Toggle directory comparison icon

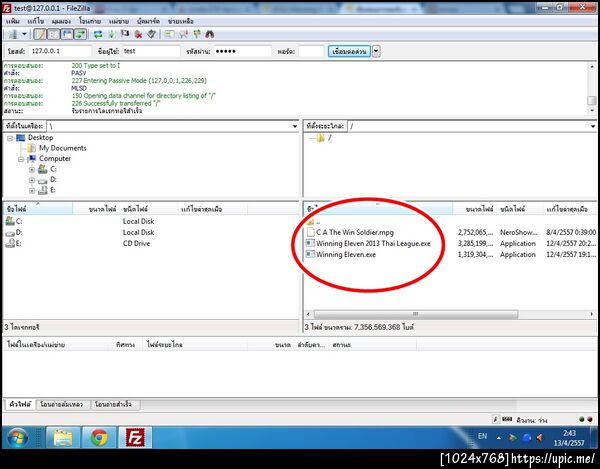tap(183, 34)
